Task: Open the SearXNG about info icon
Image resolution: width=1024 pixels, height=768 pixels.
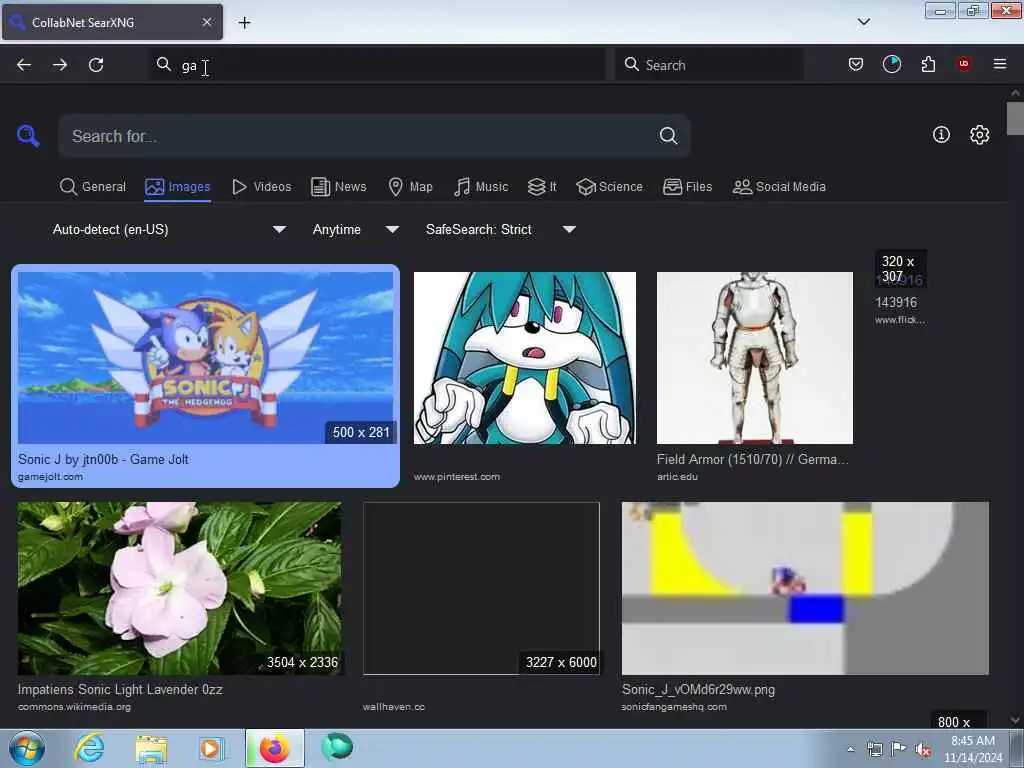Action: coord(941,135)
